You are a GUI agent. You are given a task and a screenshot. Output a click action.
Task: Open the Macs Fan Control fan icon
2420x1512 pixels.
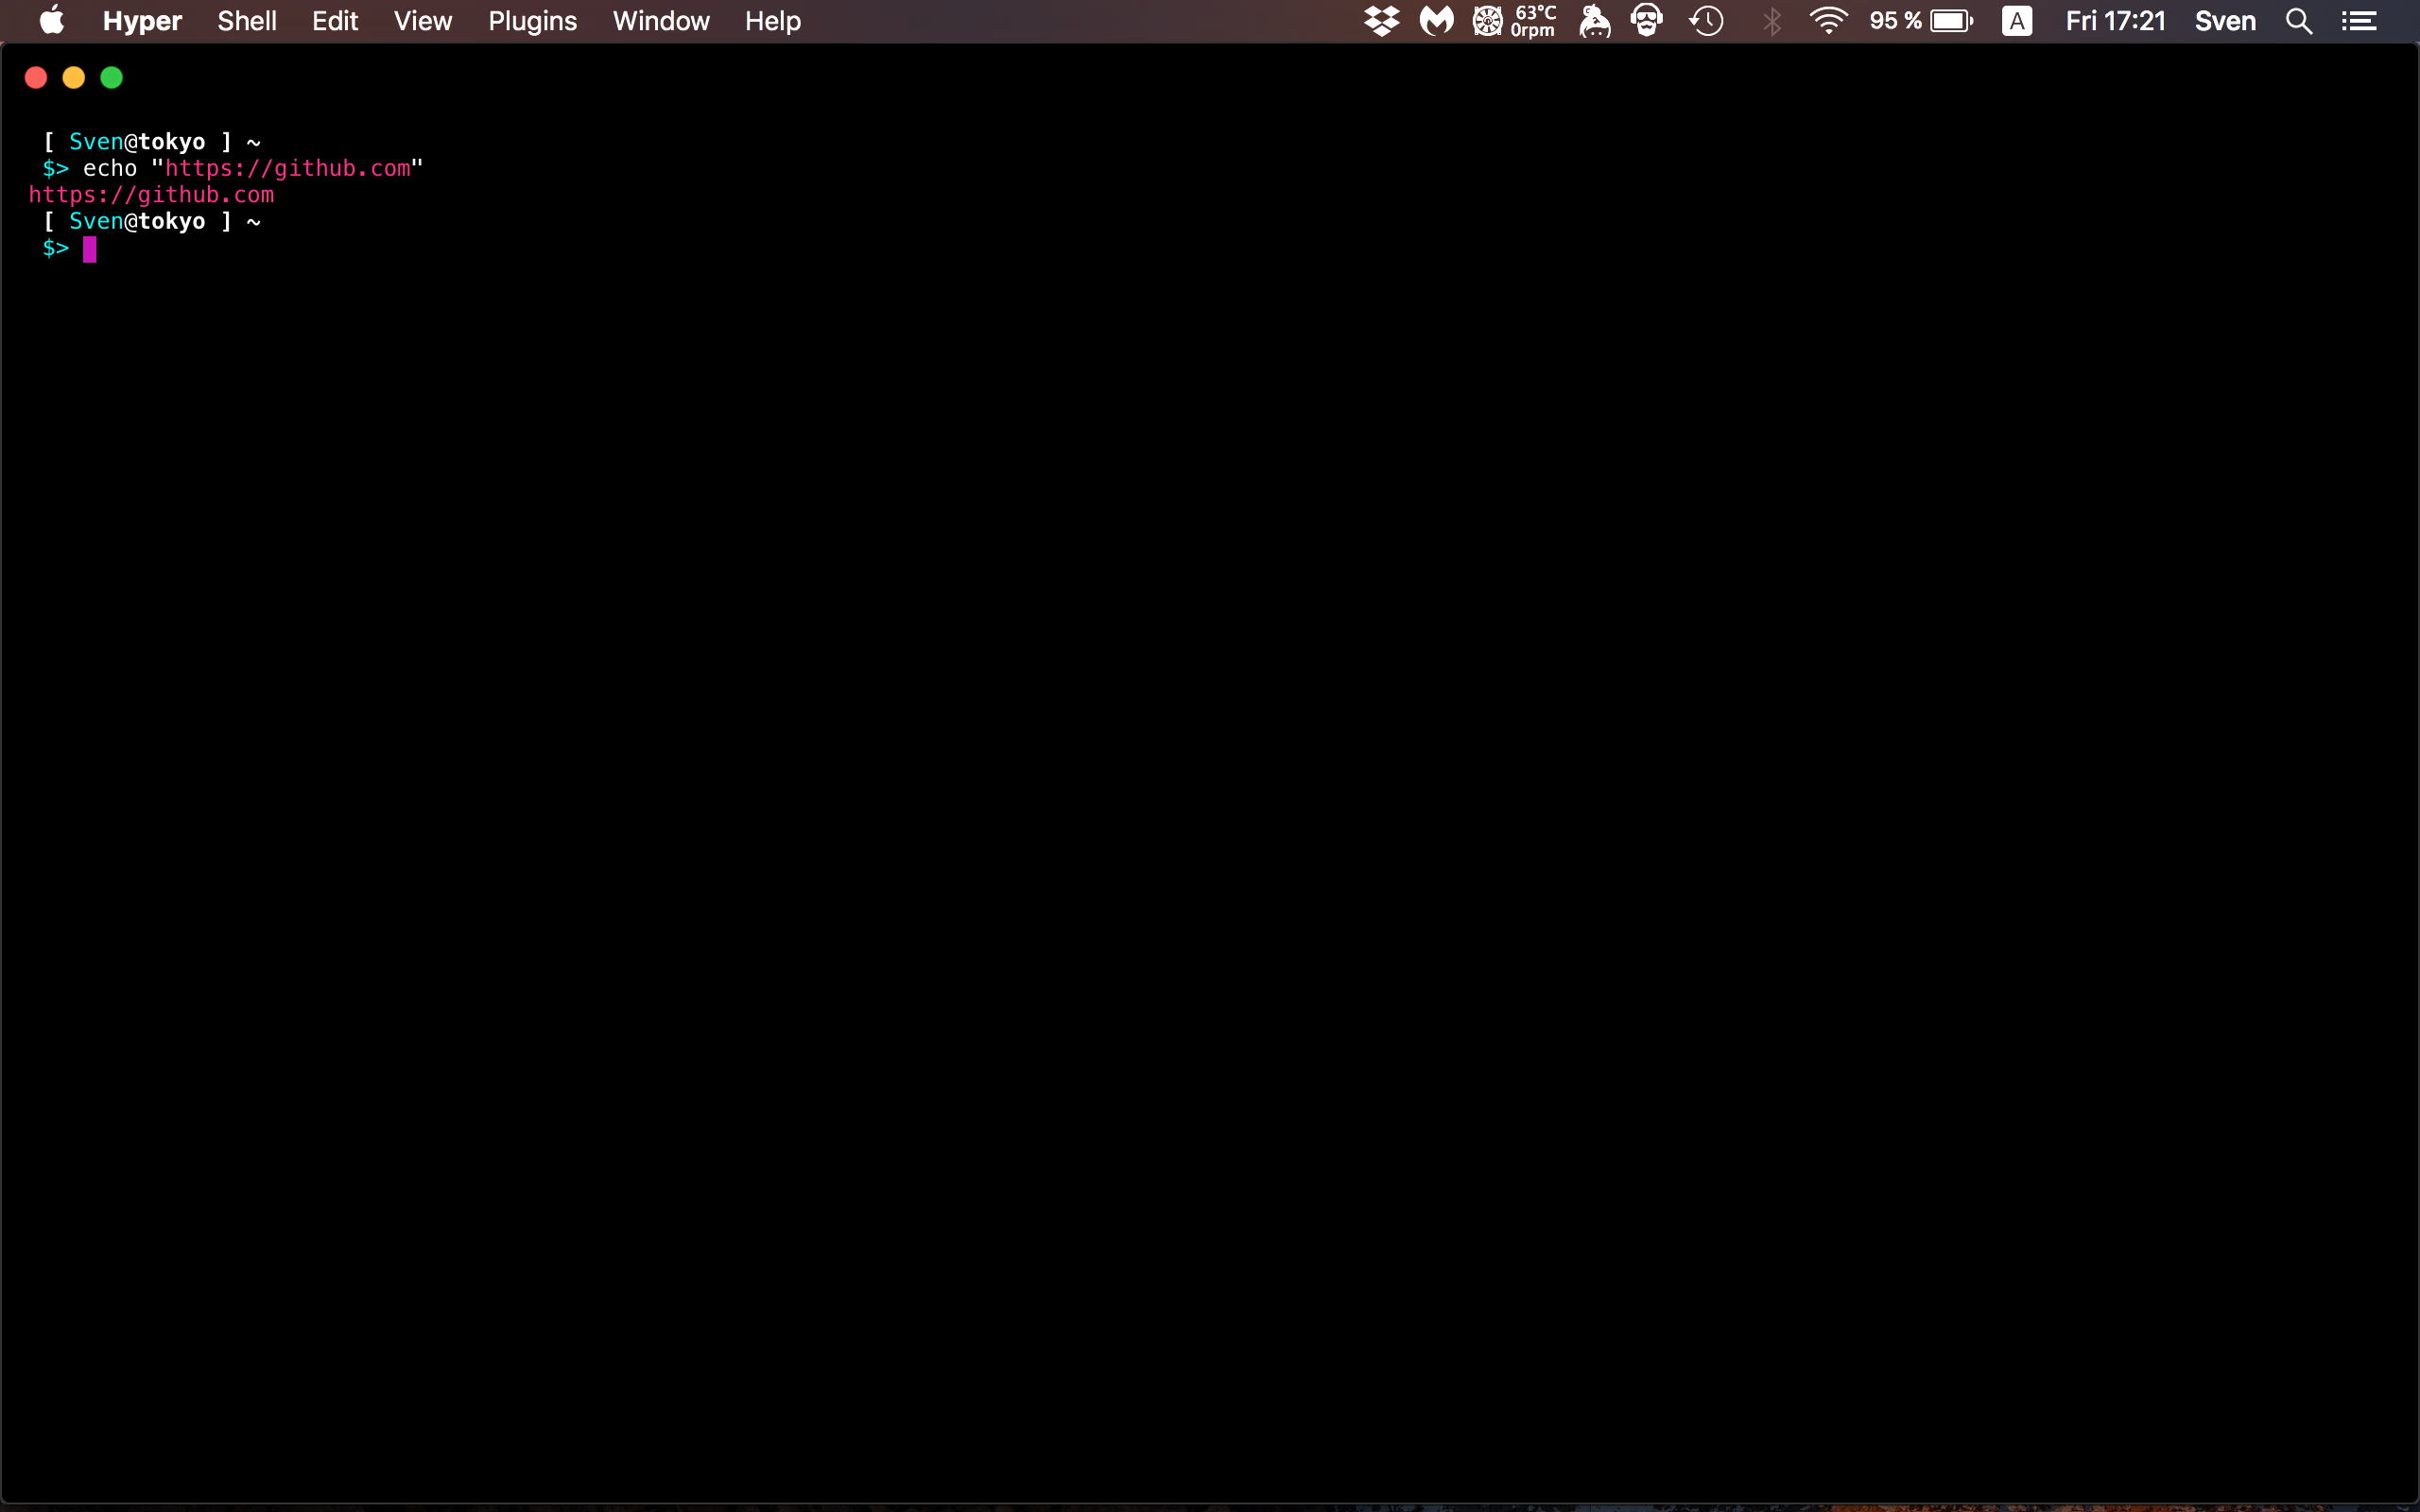[1489, 20]
